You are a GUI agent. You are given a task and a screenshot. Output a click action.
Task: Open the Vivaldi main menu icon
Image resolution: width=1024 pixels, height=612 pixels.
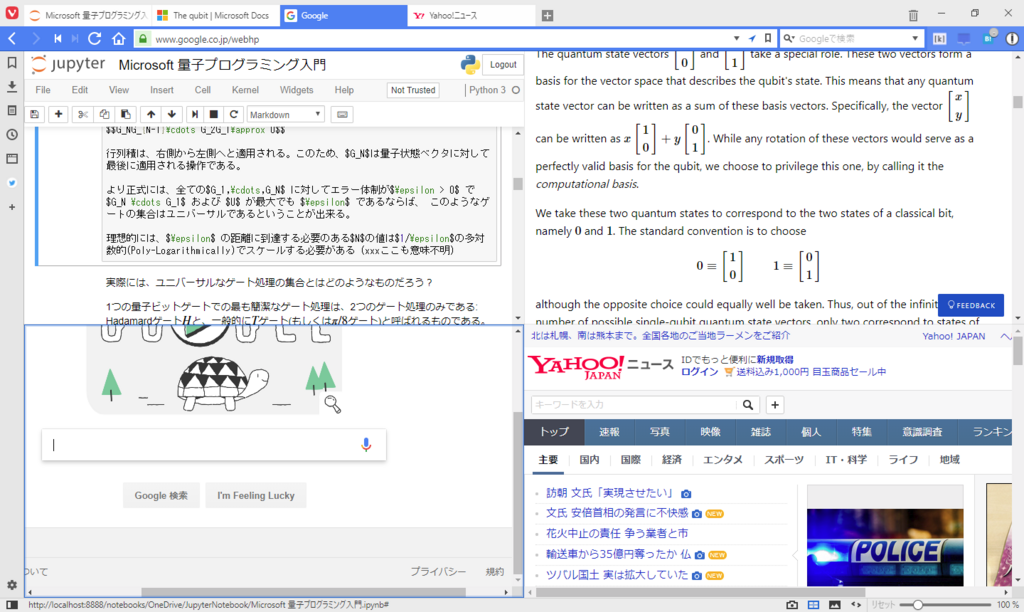pyautogui.click(x=12, y=13)
